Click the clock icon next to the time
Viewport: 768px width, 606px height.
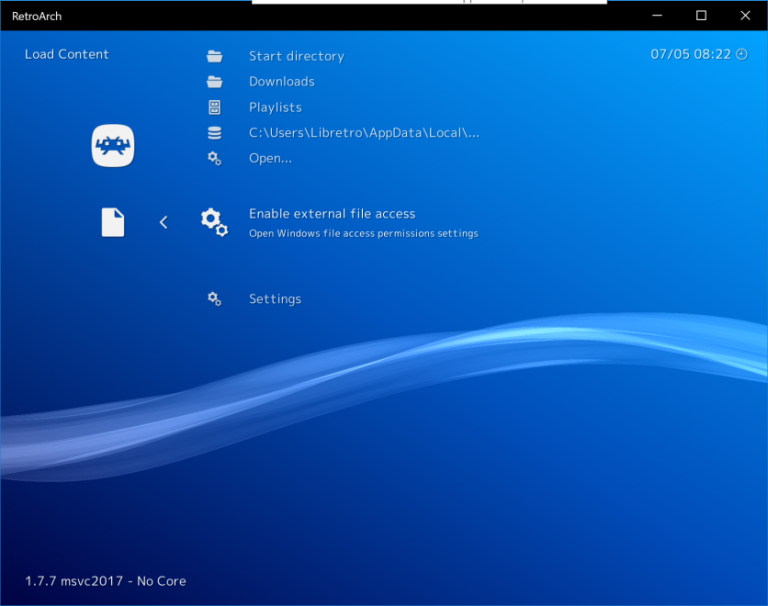pos(741,54)
